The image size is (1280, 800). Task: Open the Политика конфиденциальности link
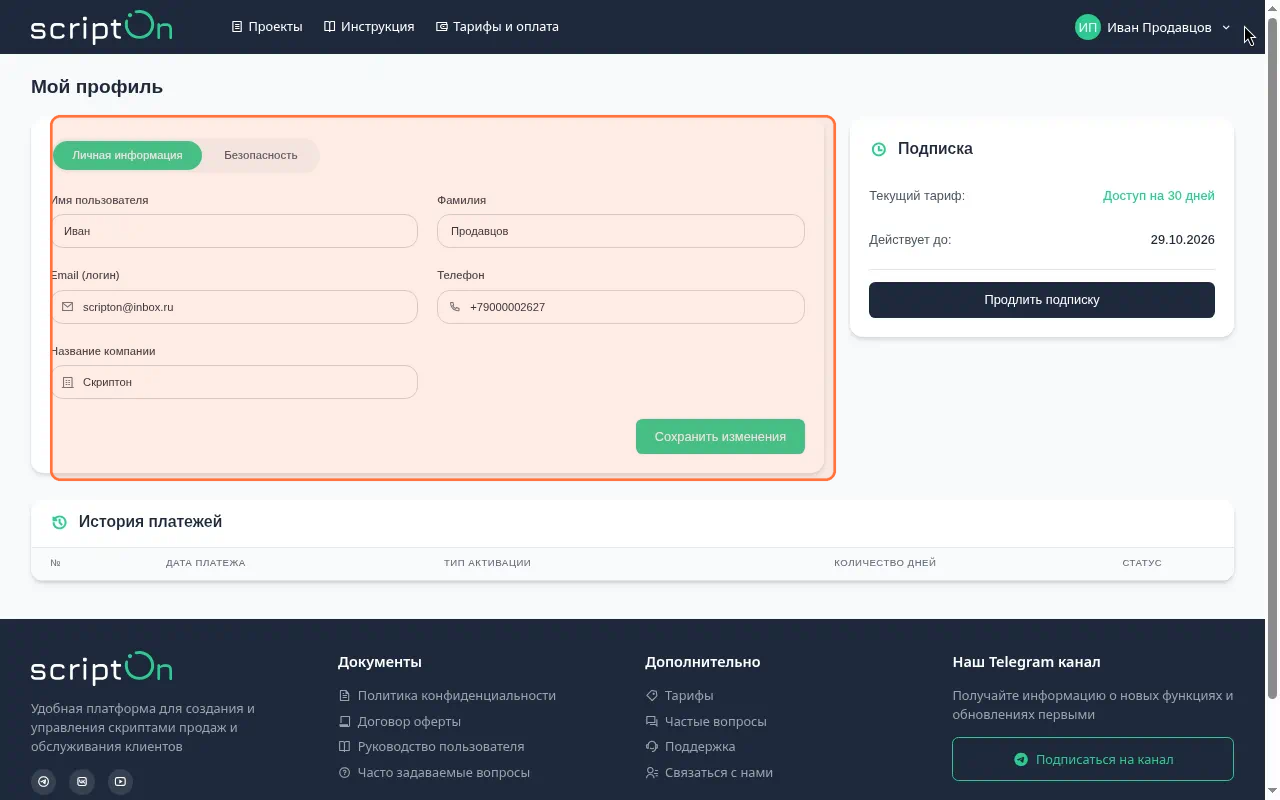[x=447, y=696]
